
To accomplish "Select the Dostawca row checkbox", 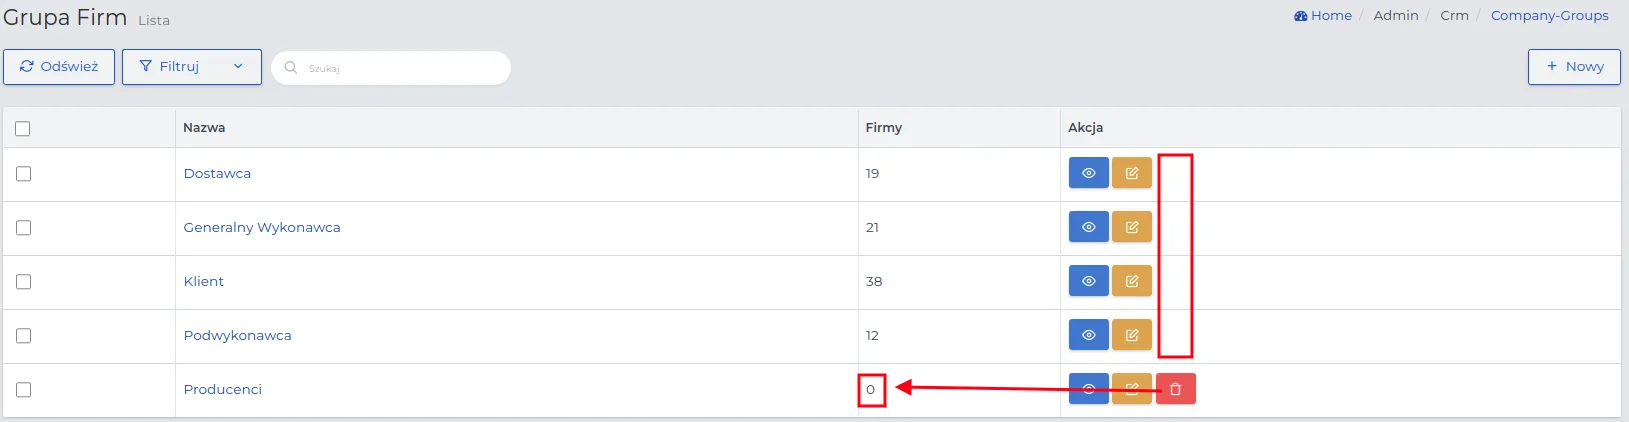I will (x=23, y=174).
